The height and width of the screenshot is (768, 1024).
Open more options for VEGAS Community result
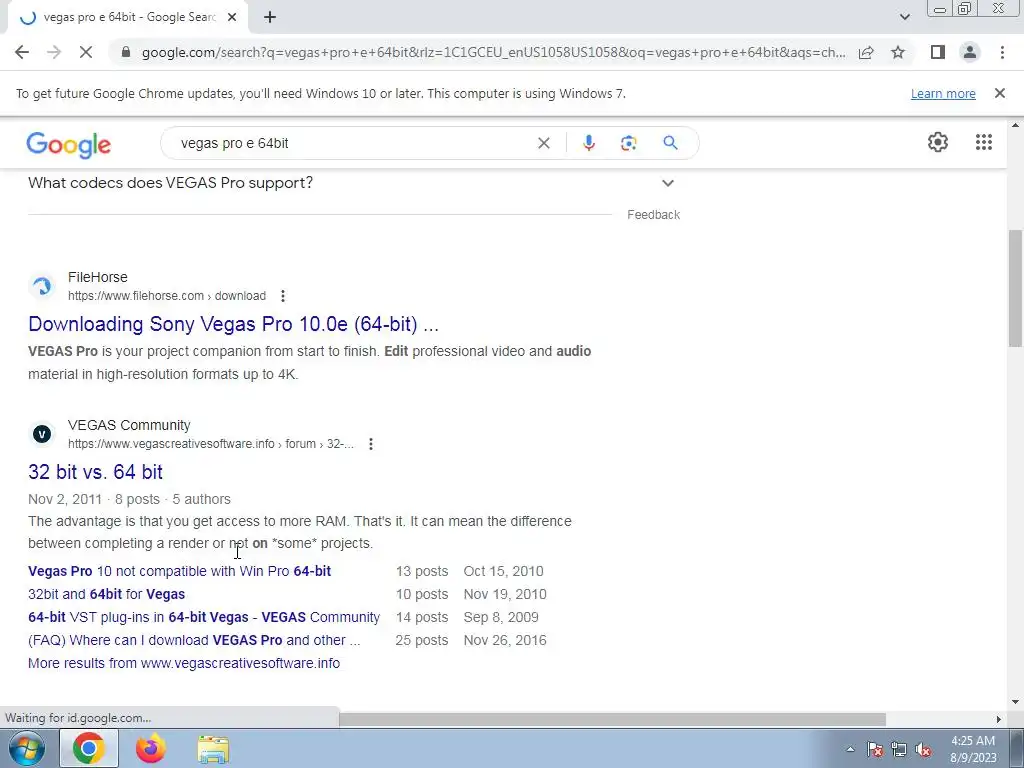click(371, 444)
